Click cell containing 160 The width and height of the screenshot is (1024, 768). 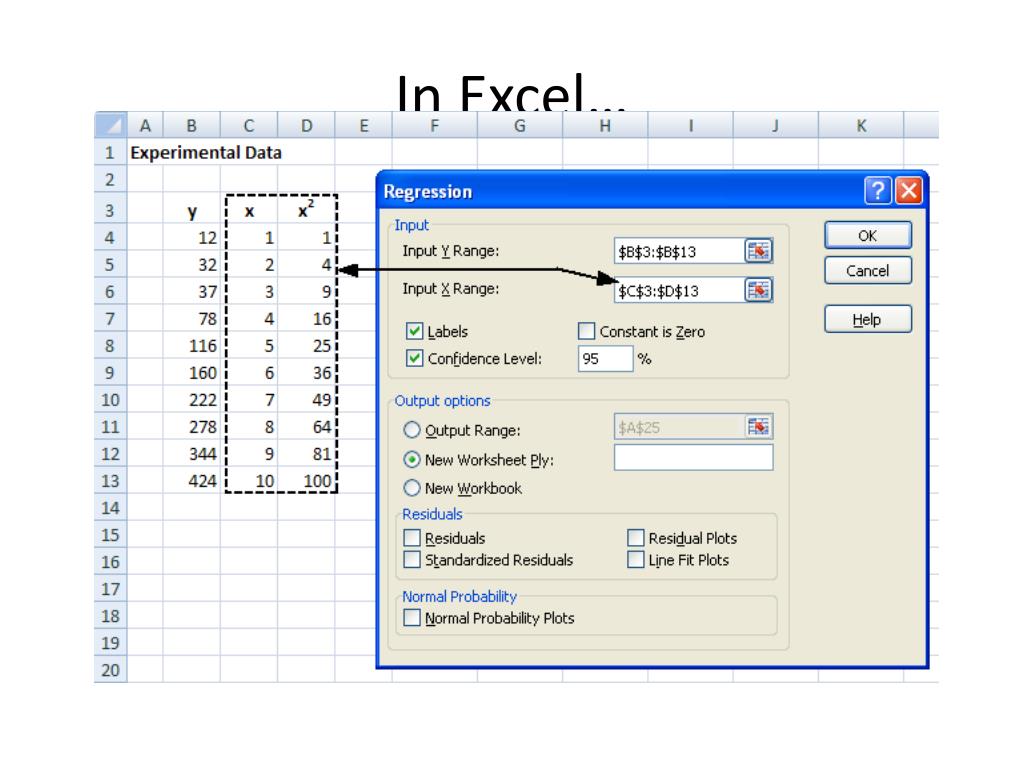(191, 372)
